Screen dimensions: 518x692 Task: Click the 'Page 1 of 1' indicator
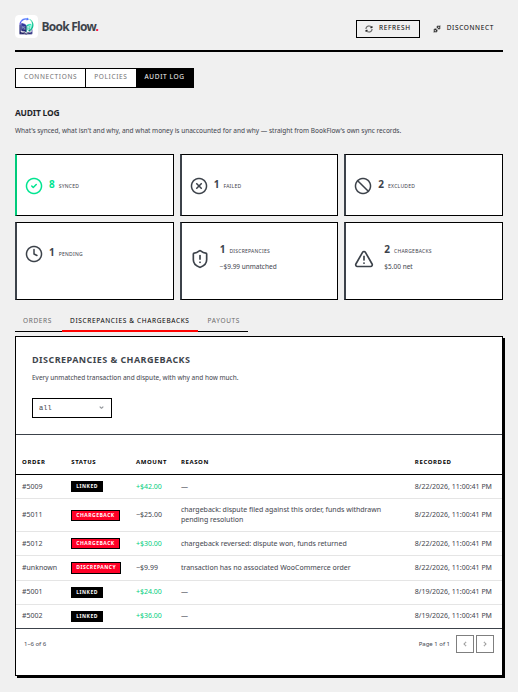coord(434,644)
